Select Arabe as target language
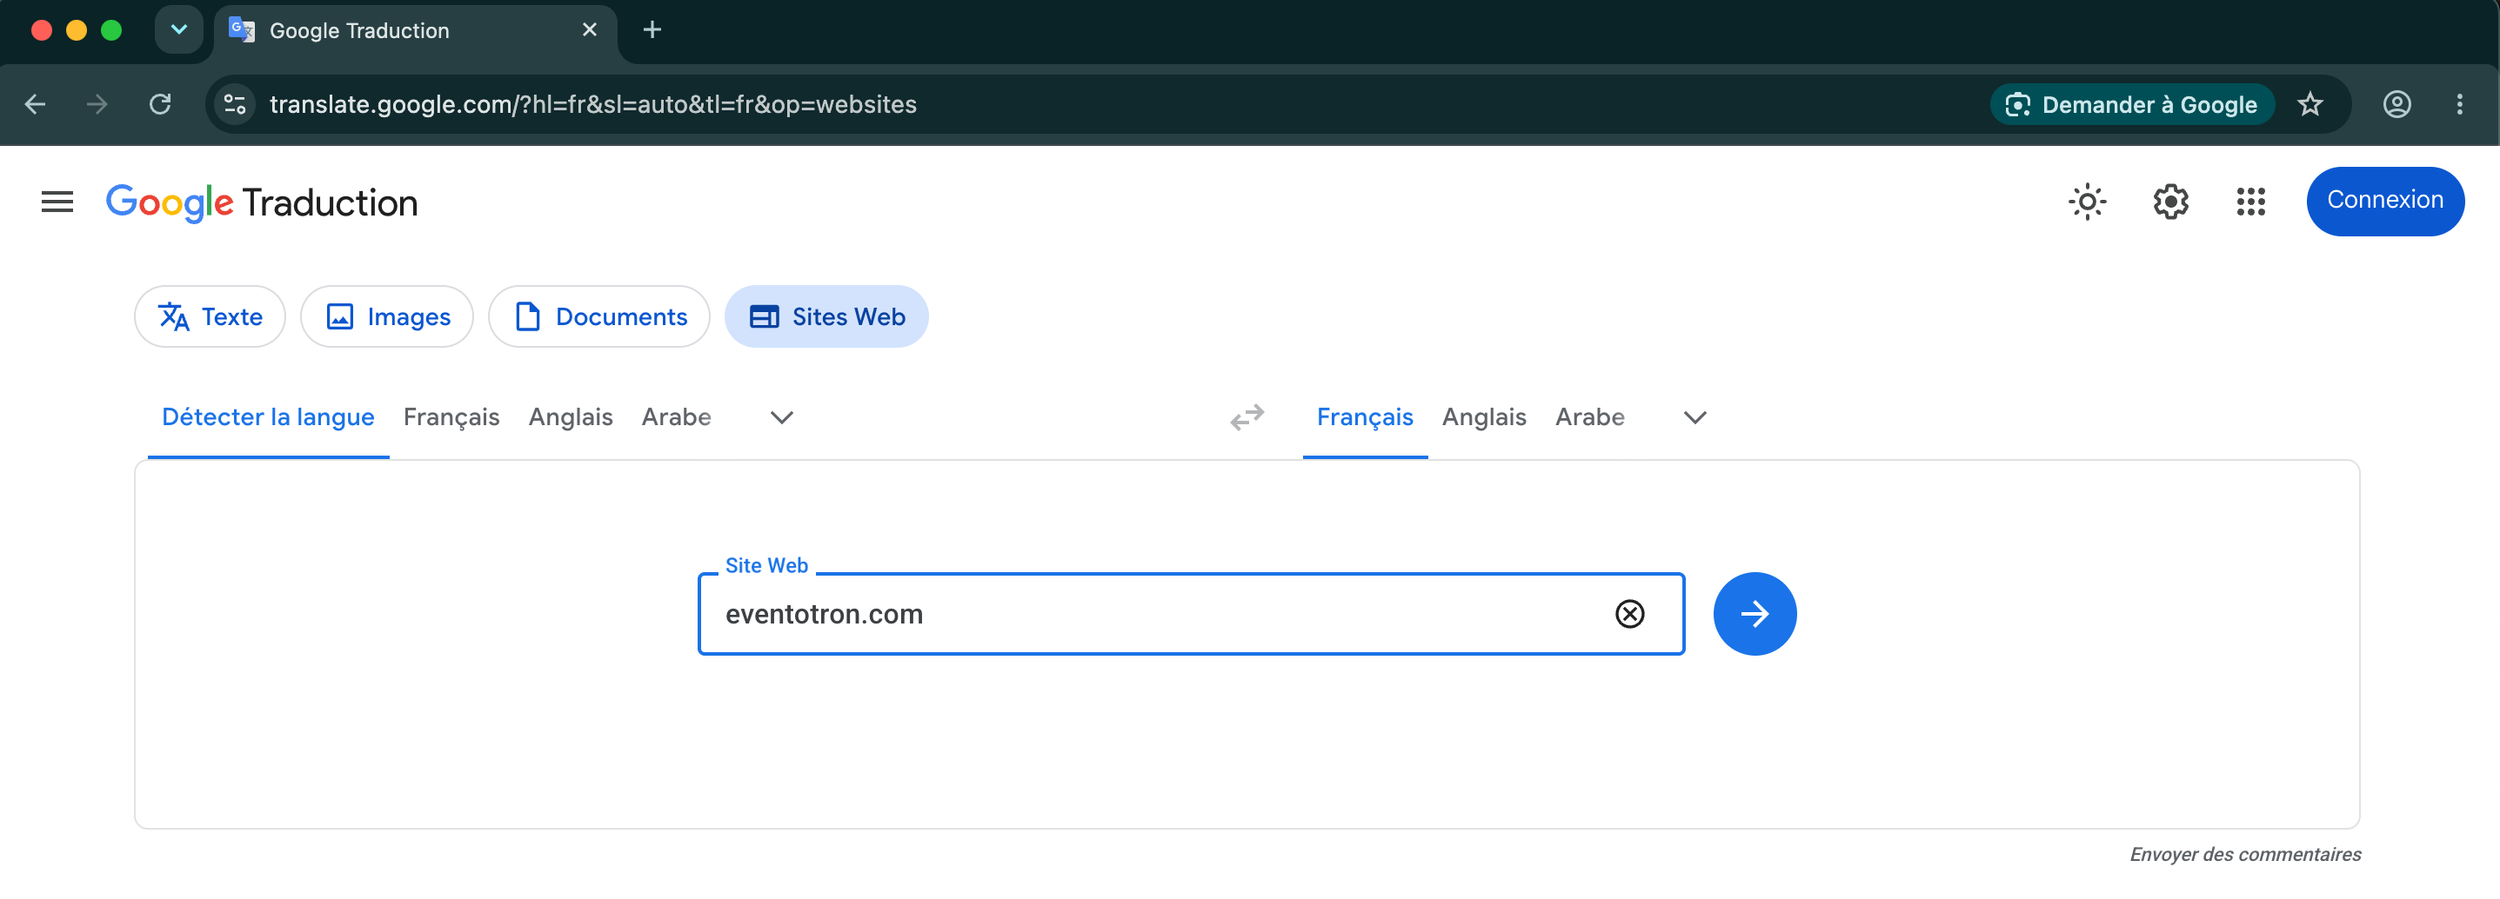The image size is (2500, 899). click(x=1590, y=417)
